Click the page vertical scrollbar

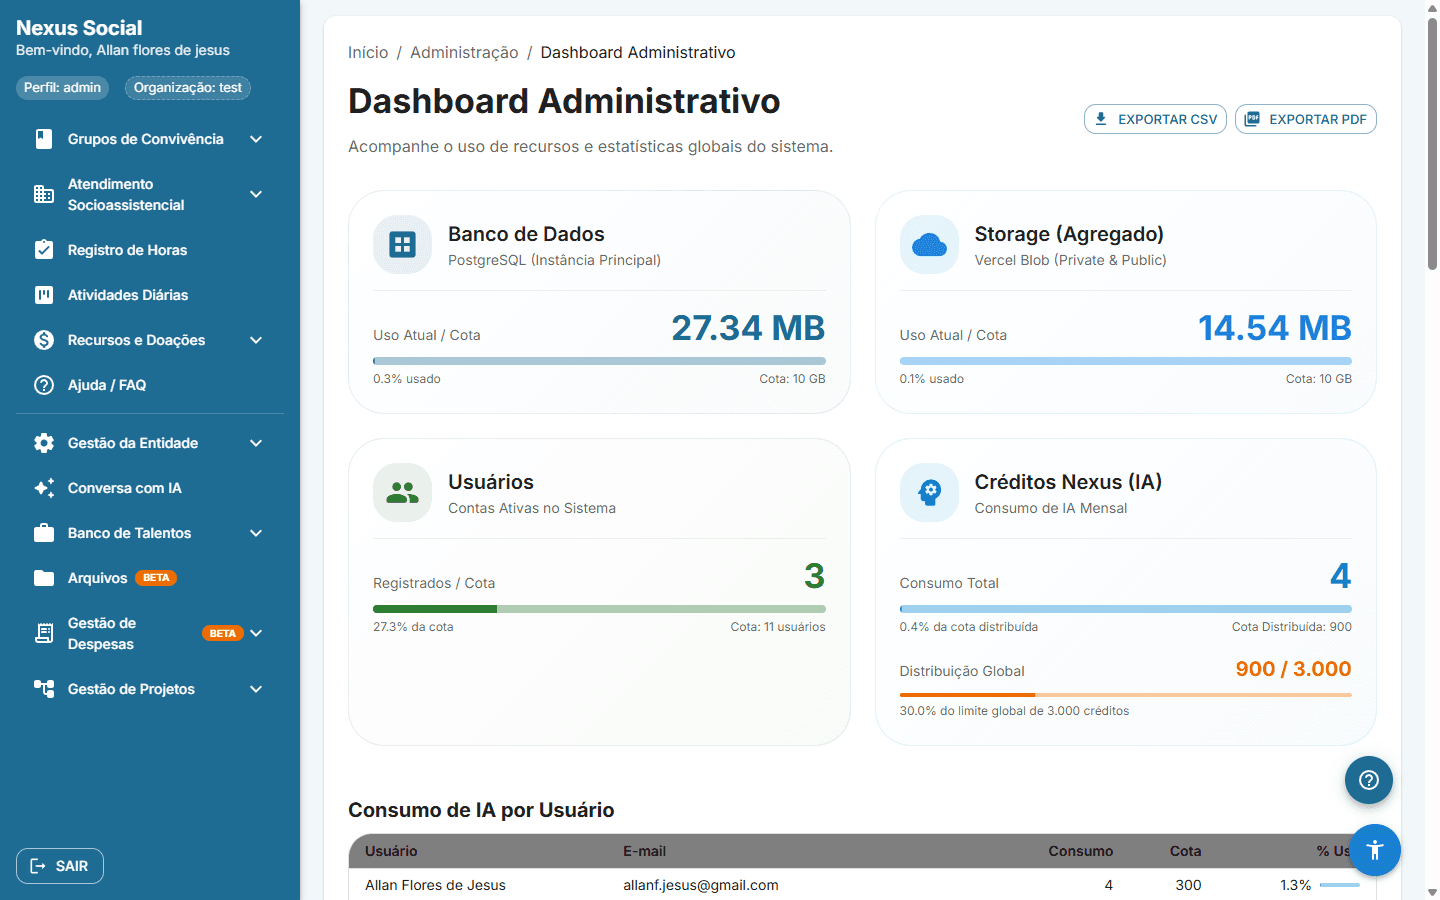1432,143
